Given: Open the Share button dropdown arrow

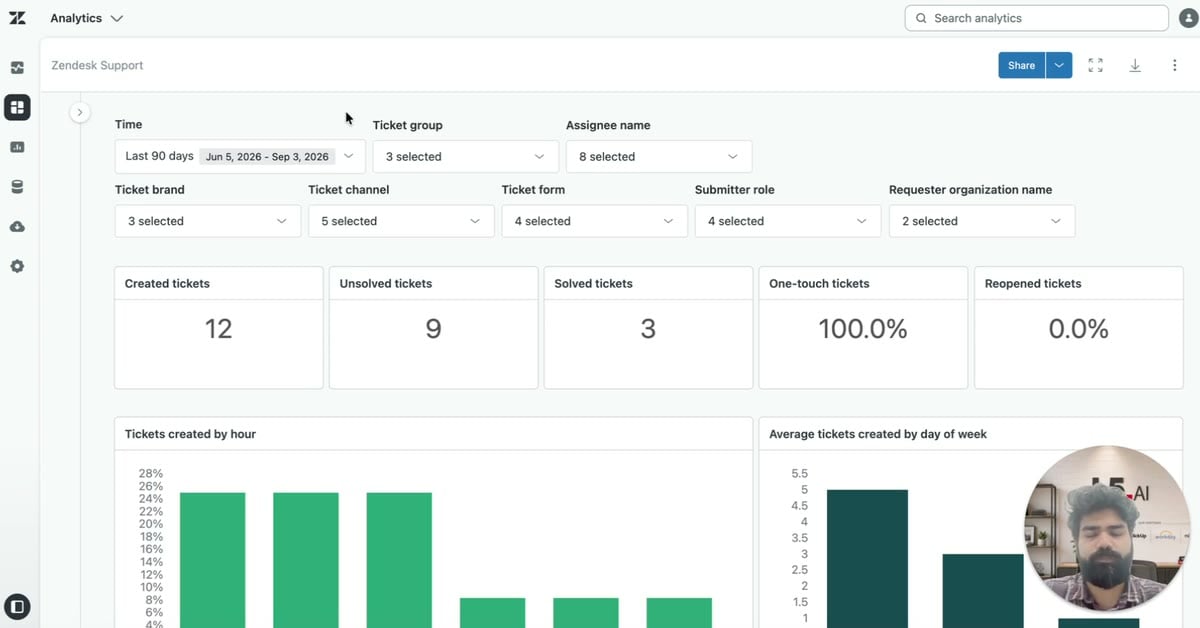Looking at the screenshot, I should click(x=1059, y=65).
